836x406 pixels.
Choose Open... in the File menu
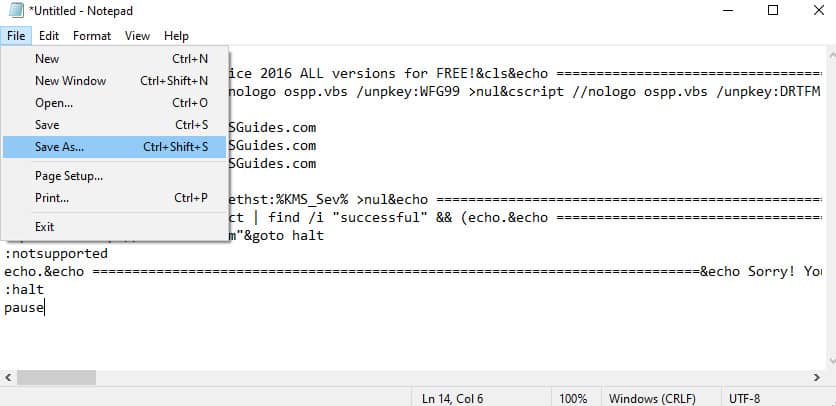[x=114, y=102]
